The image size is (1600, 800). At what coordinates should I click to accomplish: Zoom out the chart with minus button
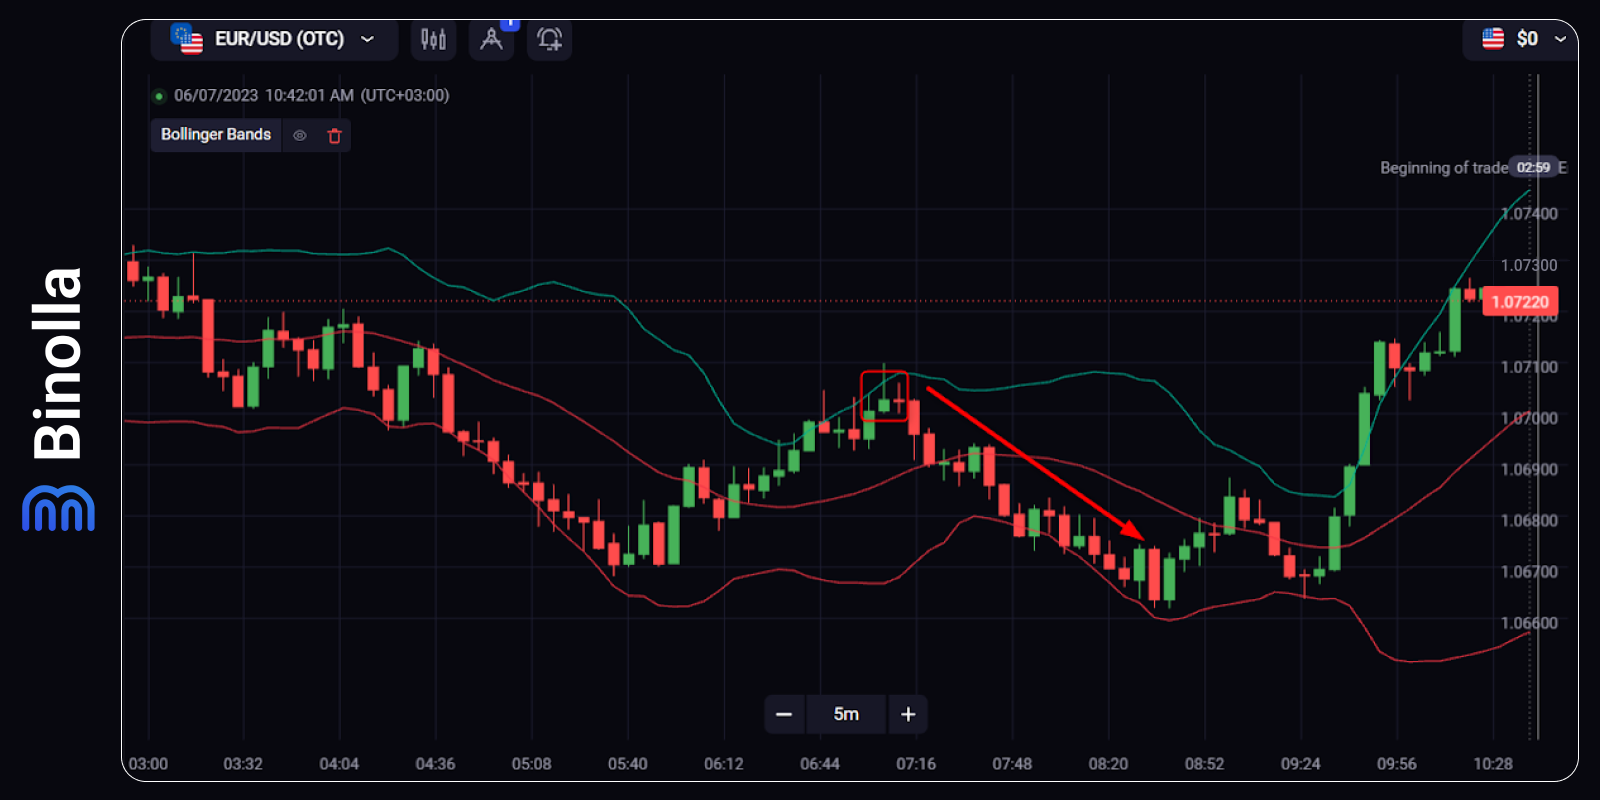click(x=784, y=714)
